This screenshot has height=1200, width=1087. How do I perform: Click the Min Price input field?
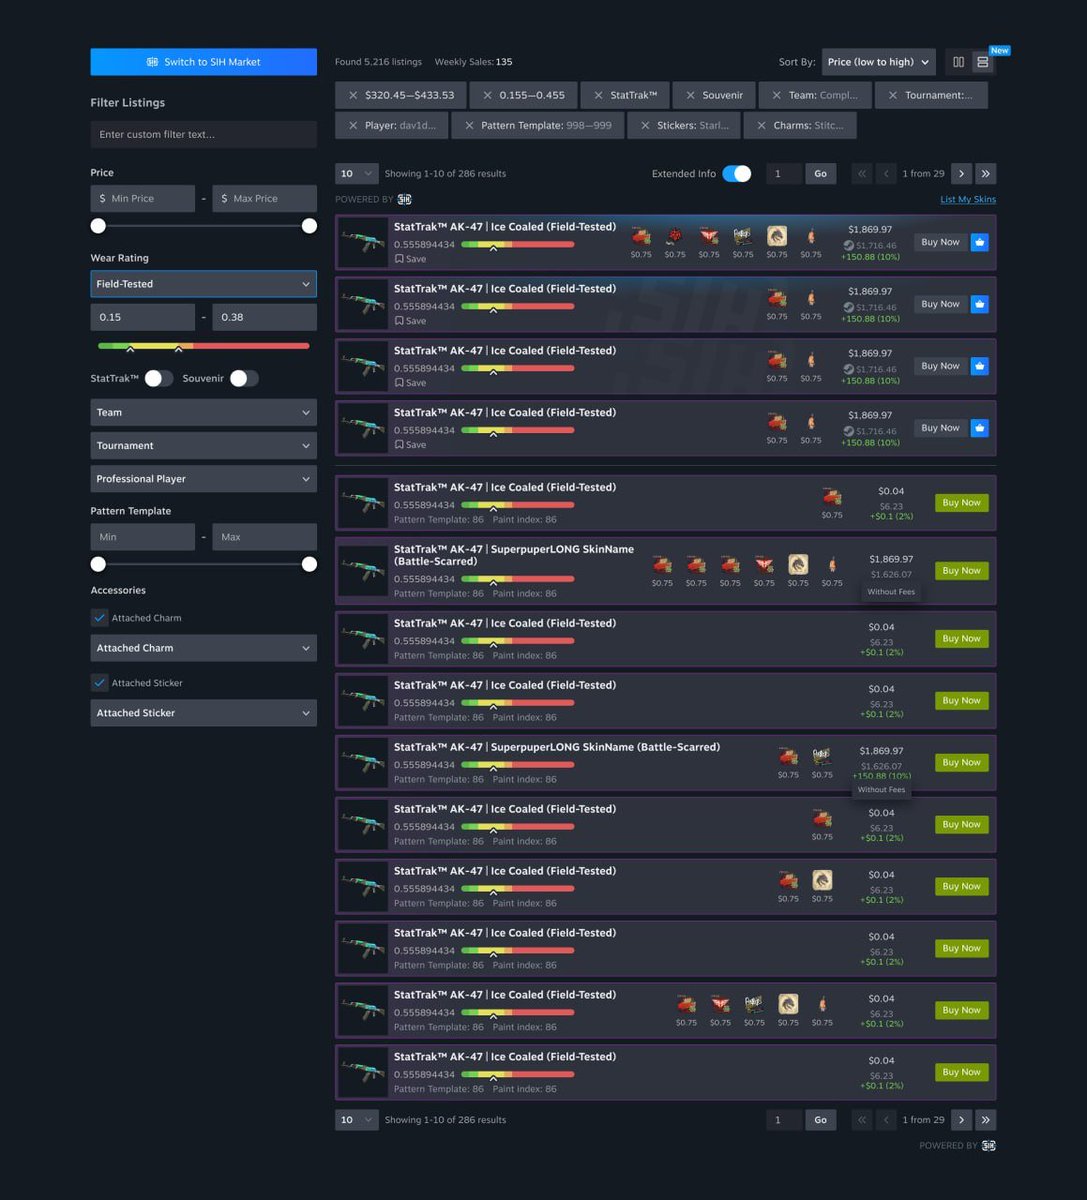143,198
